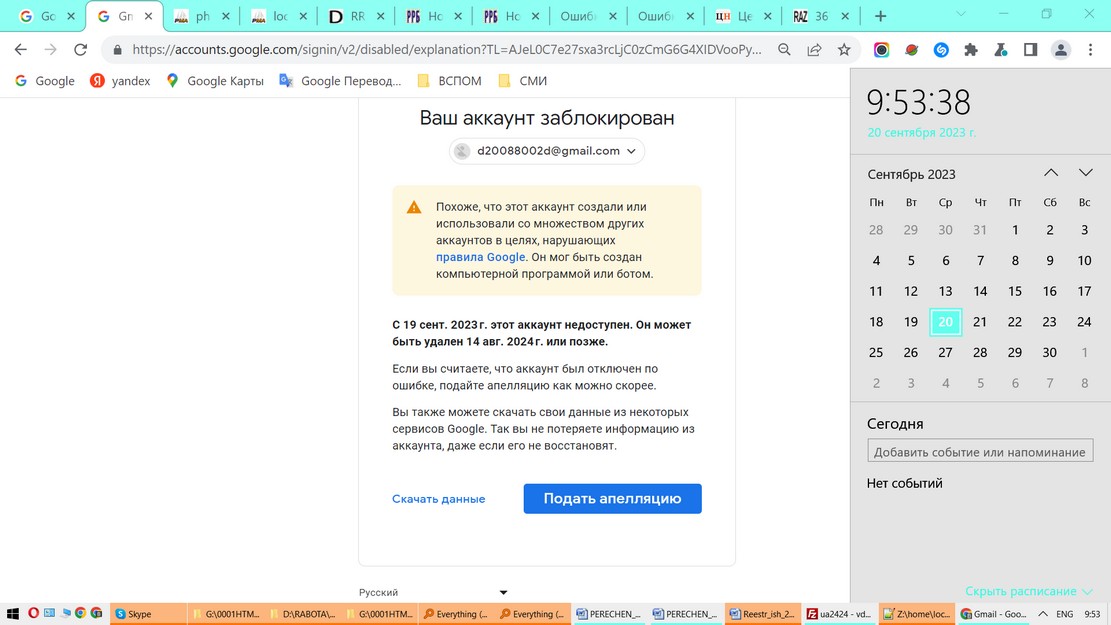Open the zoom magnifier in the address bar

coord(784,50)
